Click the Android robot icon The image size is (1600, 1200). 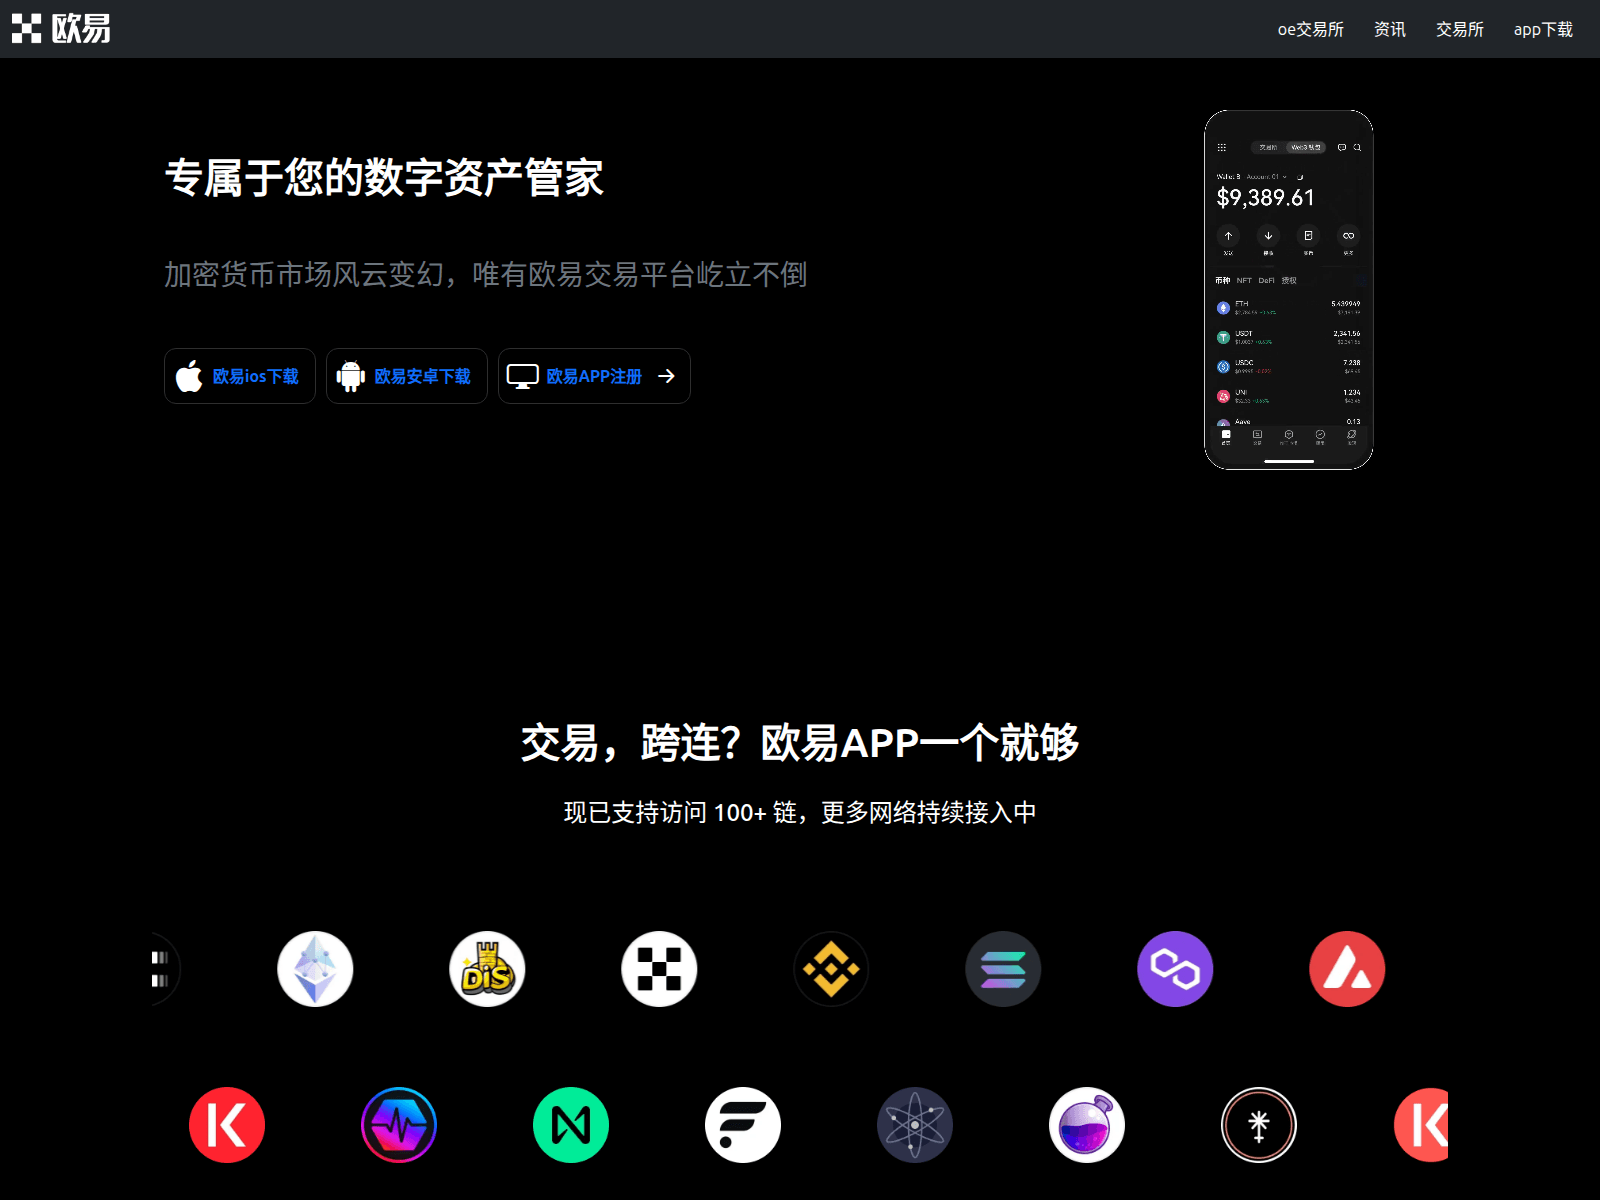(351, 376)
